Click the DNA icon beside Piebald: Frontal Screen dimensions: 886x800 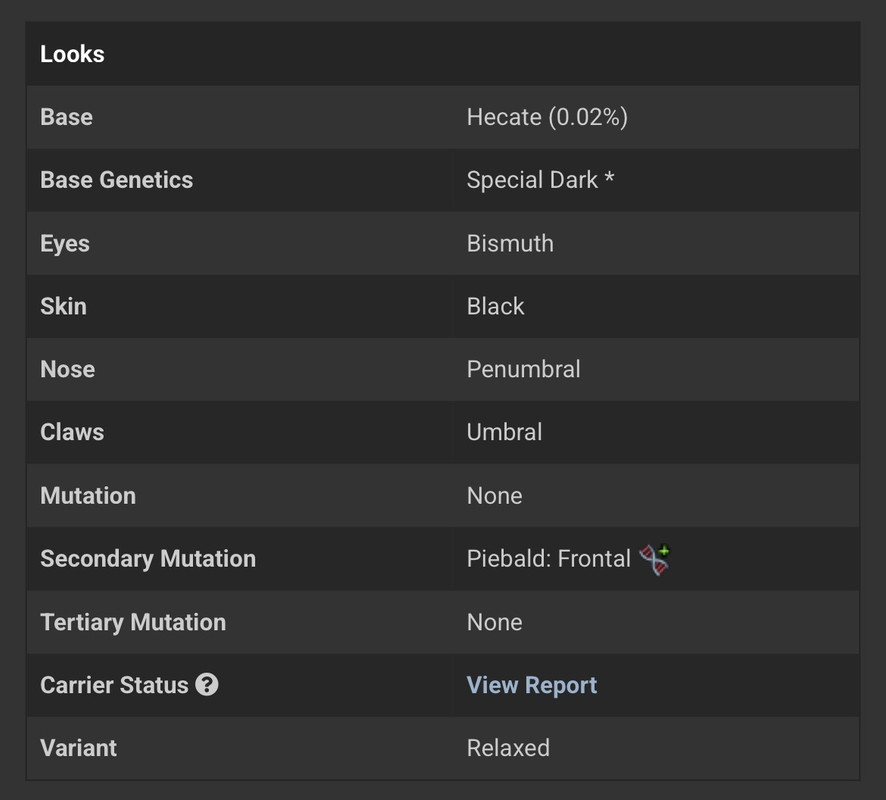click(654, 559)
